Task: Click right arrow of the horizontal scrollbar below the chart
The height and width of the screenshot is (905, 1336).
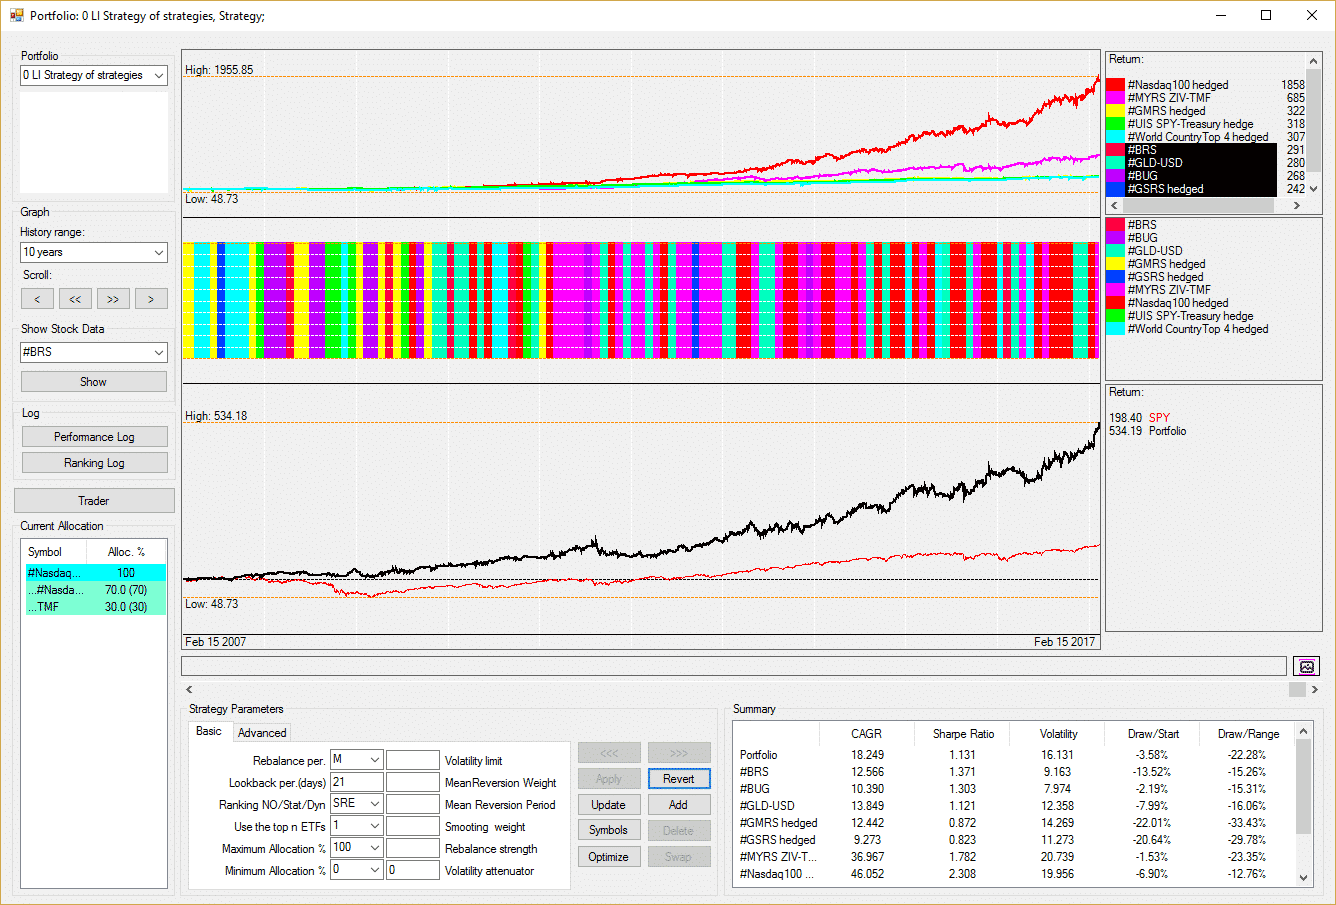Action: pos(1314,689)
